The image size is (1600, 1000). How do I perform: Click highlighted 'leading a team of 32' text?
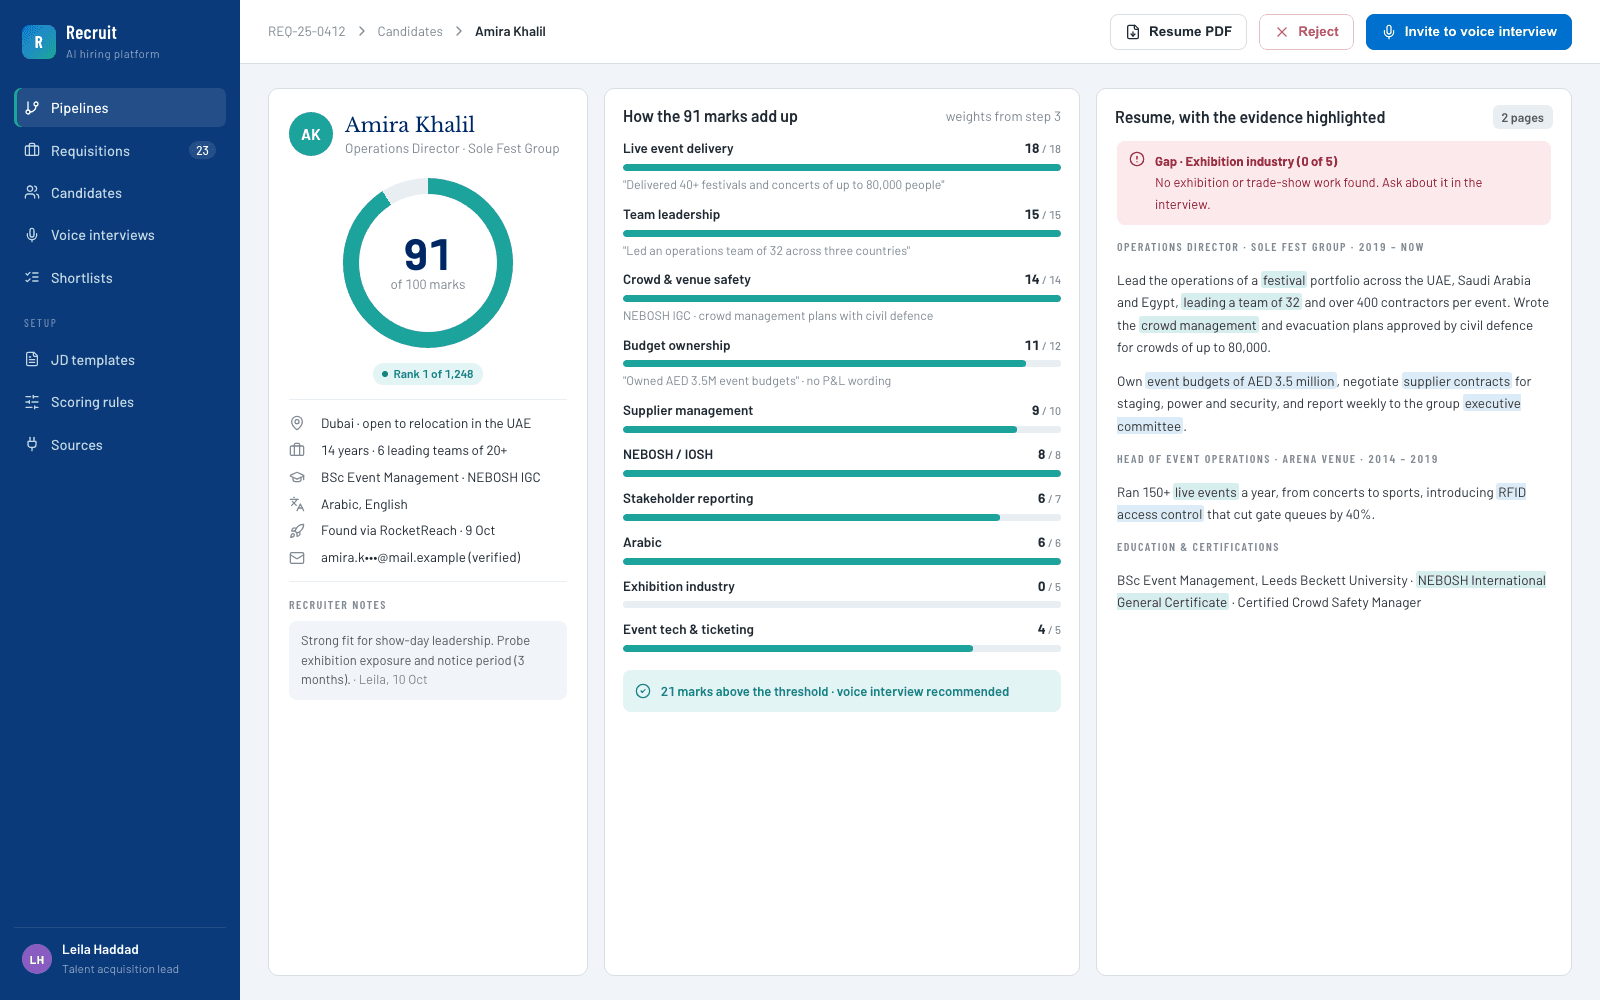pyautogui.click(x=1241, y=303)
